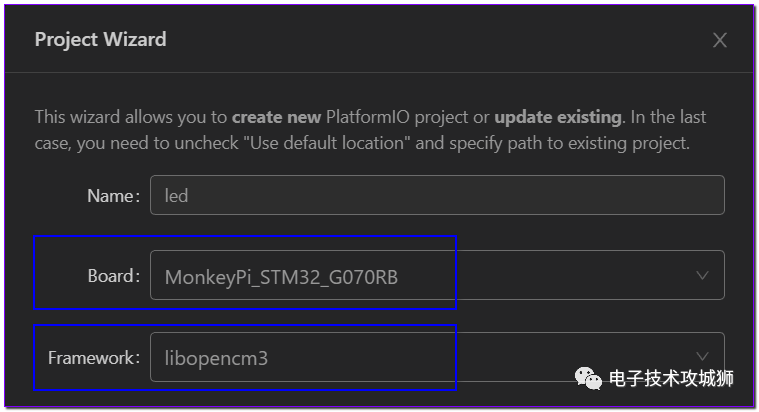
Task: Focus the Name input field containing led
Action: click(x=437, y=195)
